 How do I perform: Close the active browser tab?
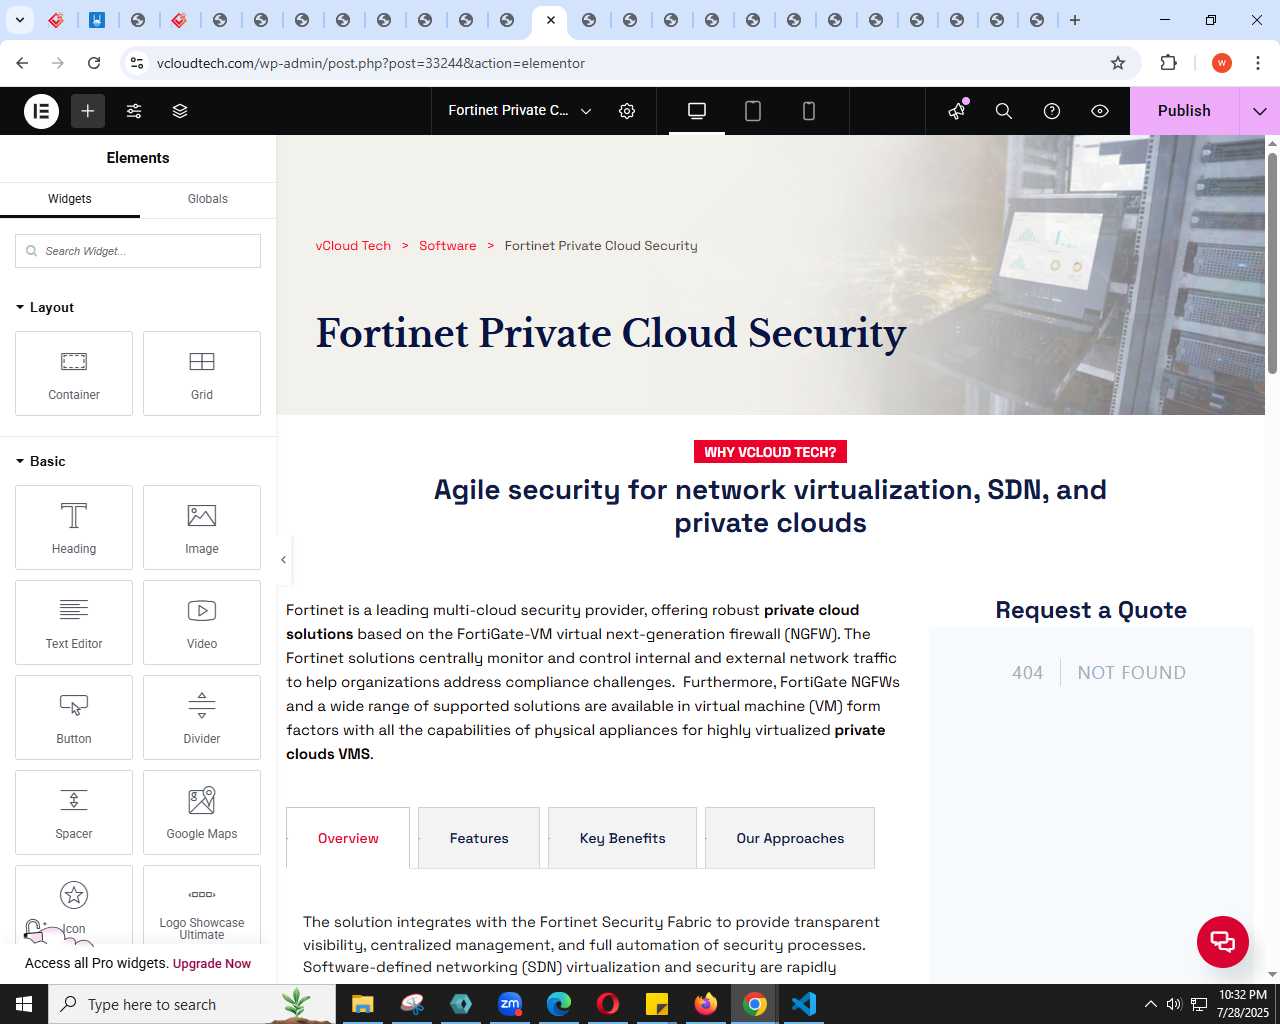(x=551, y=20)
